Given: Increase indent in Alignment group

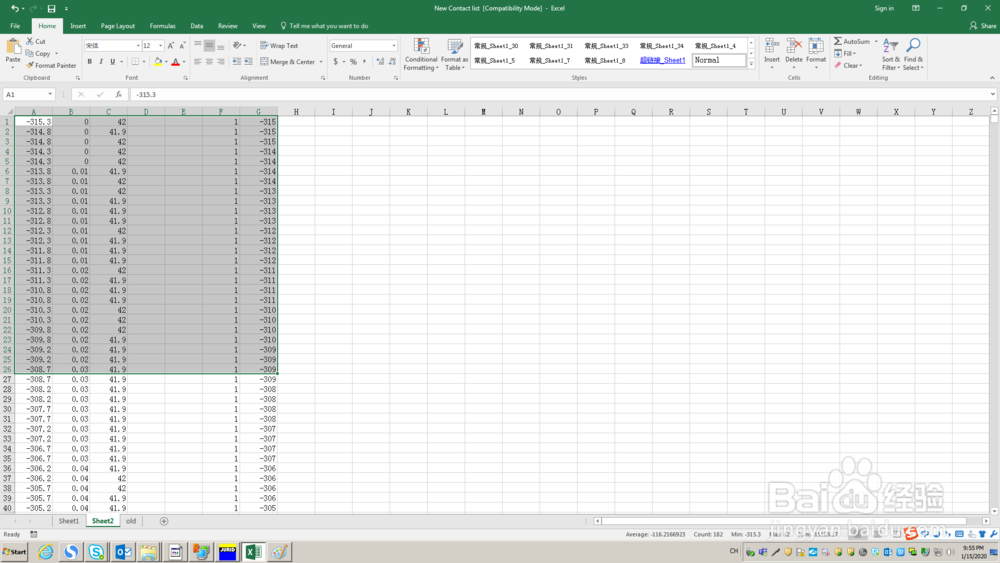Looking at the screenshot, I should [x=248, y=62].
